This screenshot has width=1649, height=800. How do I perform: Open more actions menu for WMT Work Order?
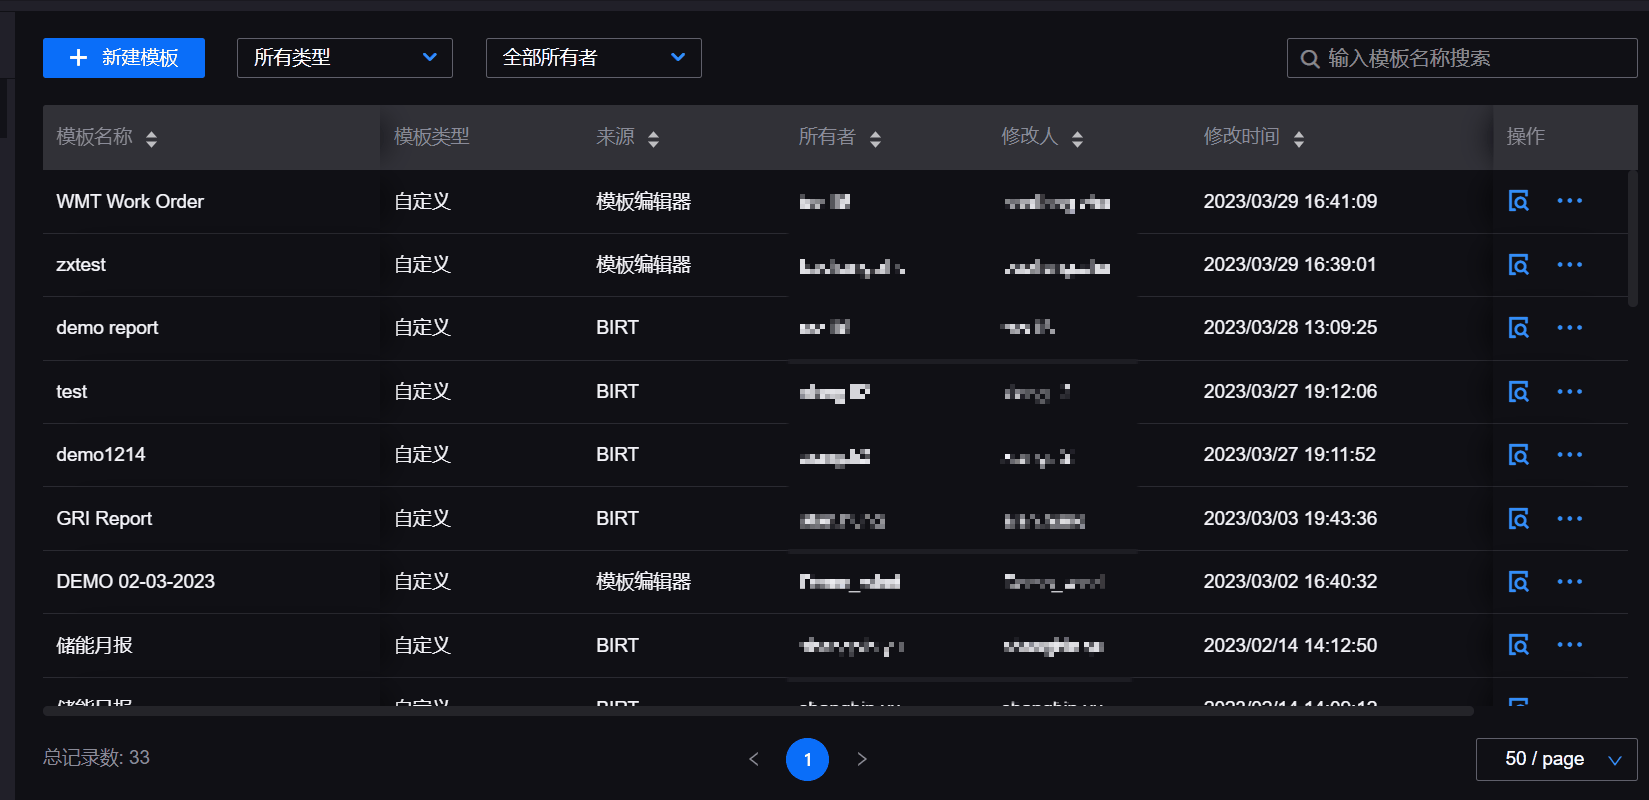pos(1570,201)
